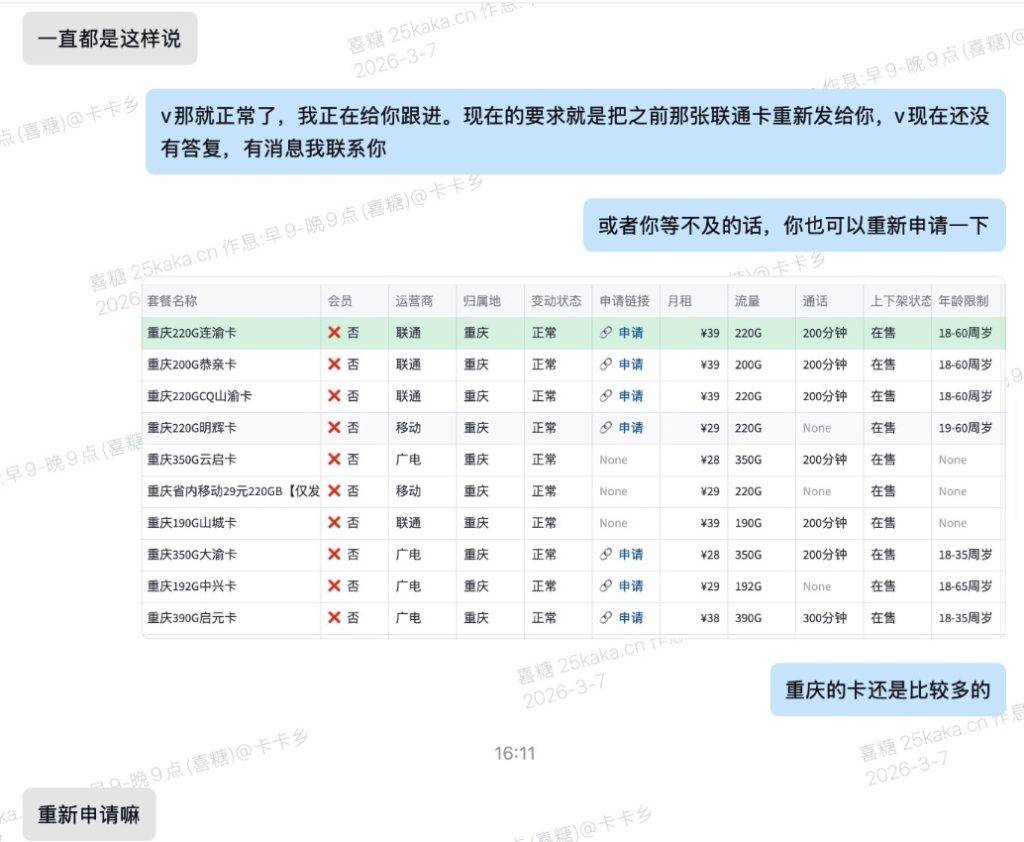This screenshot has width=1024, height=842.
Task: Click the link icon in 重庆220G连渝卡 row
Action: pyautogui.click(x=606, y=333)
